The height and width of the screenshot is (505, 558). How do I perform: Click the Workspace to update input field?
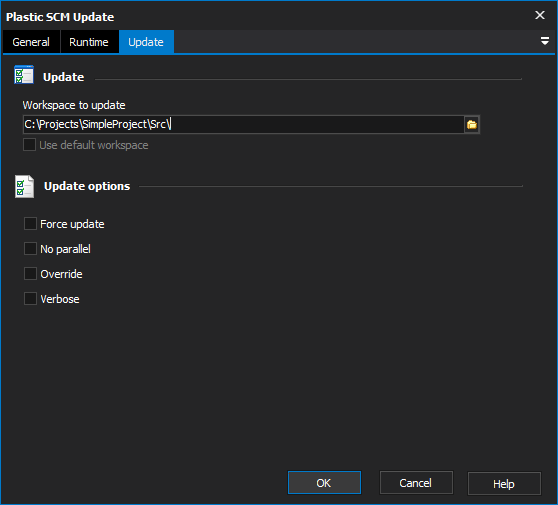(x=243, y=125)
